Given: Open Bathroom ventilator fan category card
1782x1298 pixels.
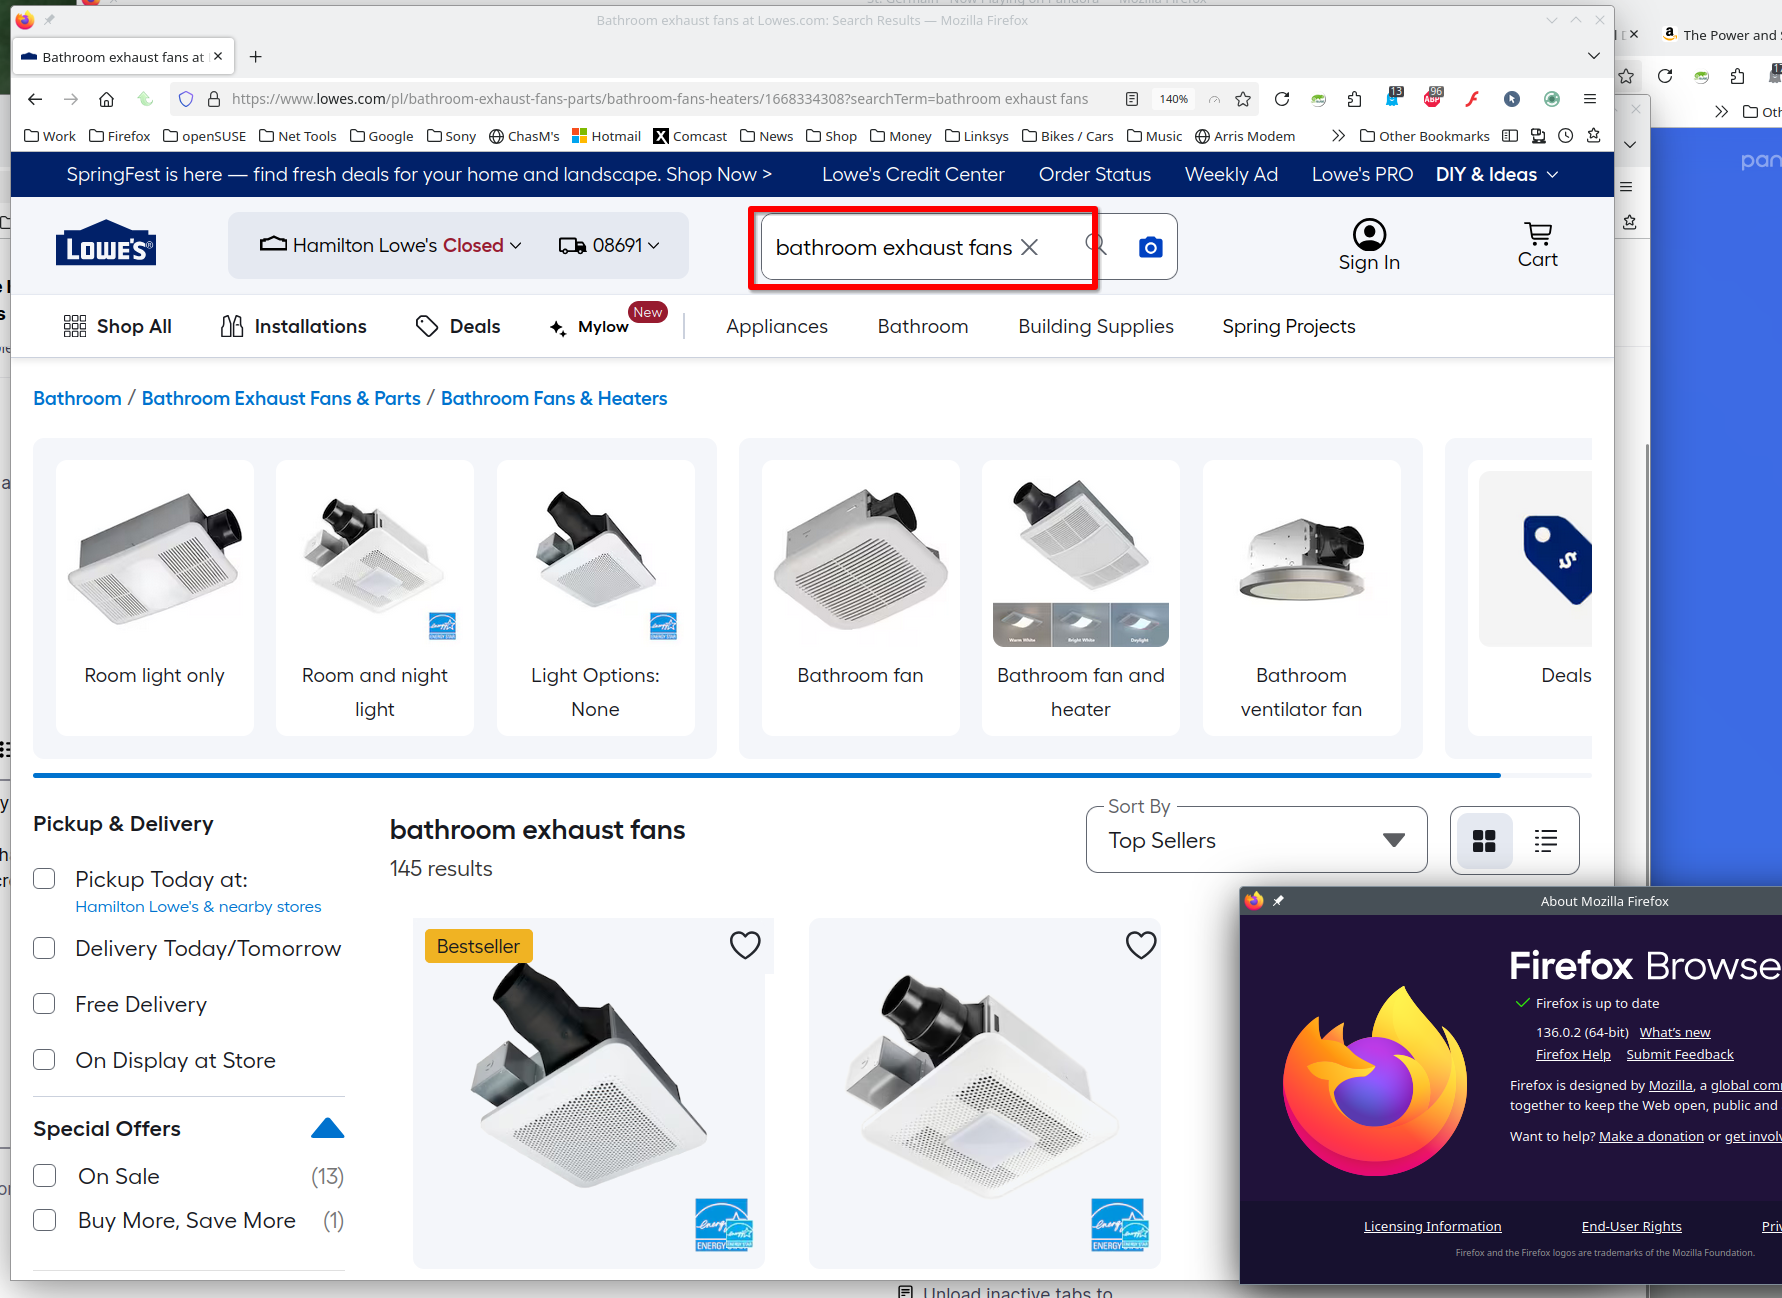Looking at the screenshot, I should (1301, 597).
